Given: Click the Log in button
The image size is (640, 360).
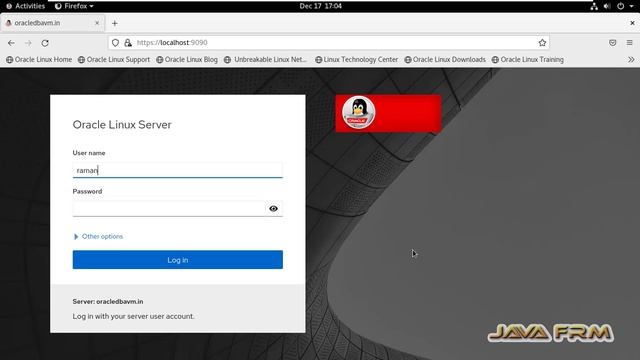Looking at the screenshot, I should (178, 260).
